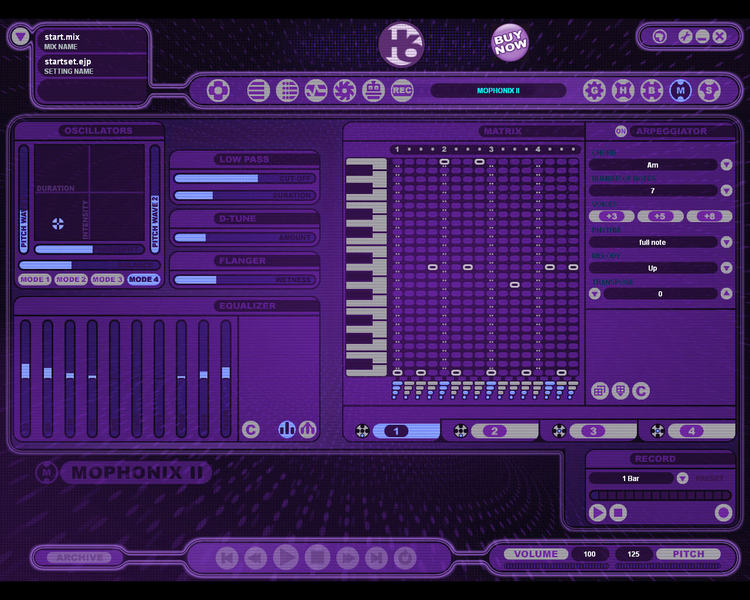Adjust the Low Pass CUT-OFF slider
The image size is (750, 600).
244,178
